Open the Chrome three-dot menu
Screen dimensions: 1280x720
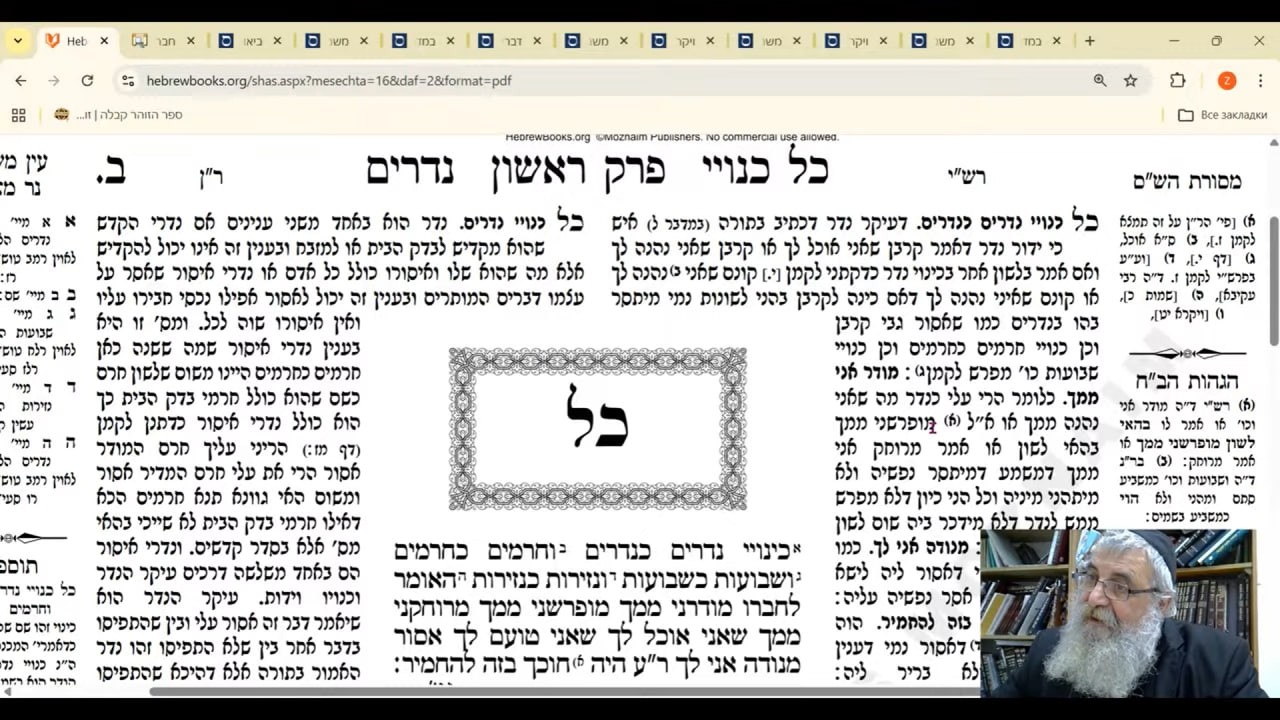[x=1259, y=80]
